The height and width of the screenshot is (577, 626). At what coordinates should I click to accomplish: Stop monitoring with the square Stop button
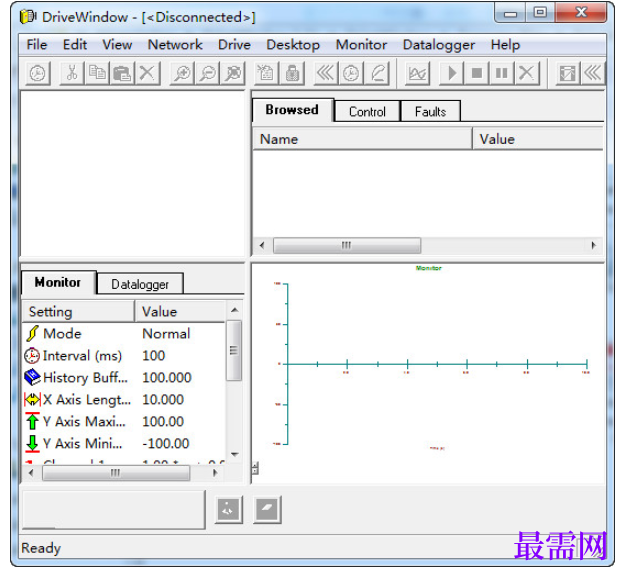477,73
